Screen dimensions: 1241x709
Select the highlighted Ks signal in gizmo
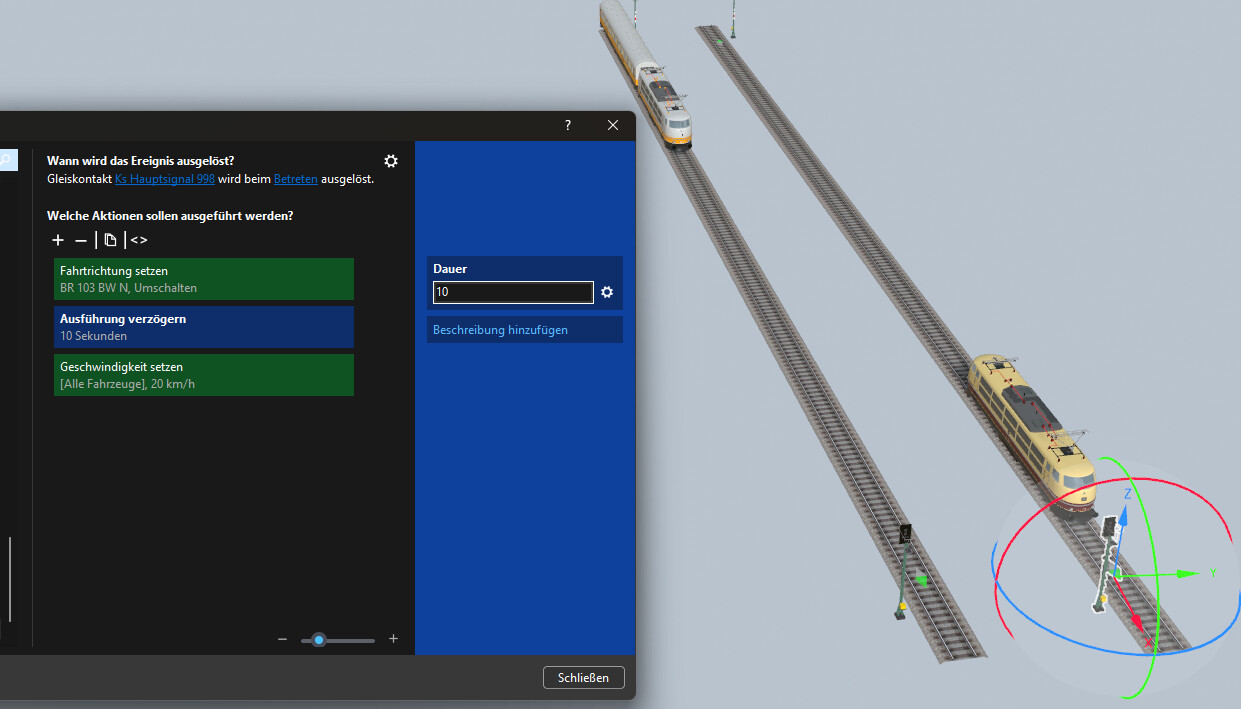pyautogui.click(x=1105, y=565)
